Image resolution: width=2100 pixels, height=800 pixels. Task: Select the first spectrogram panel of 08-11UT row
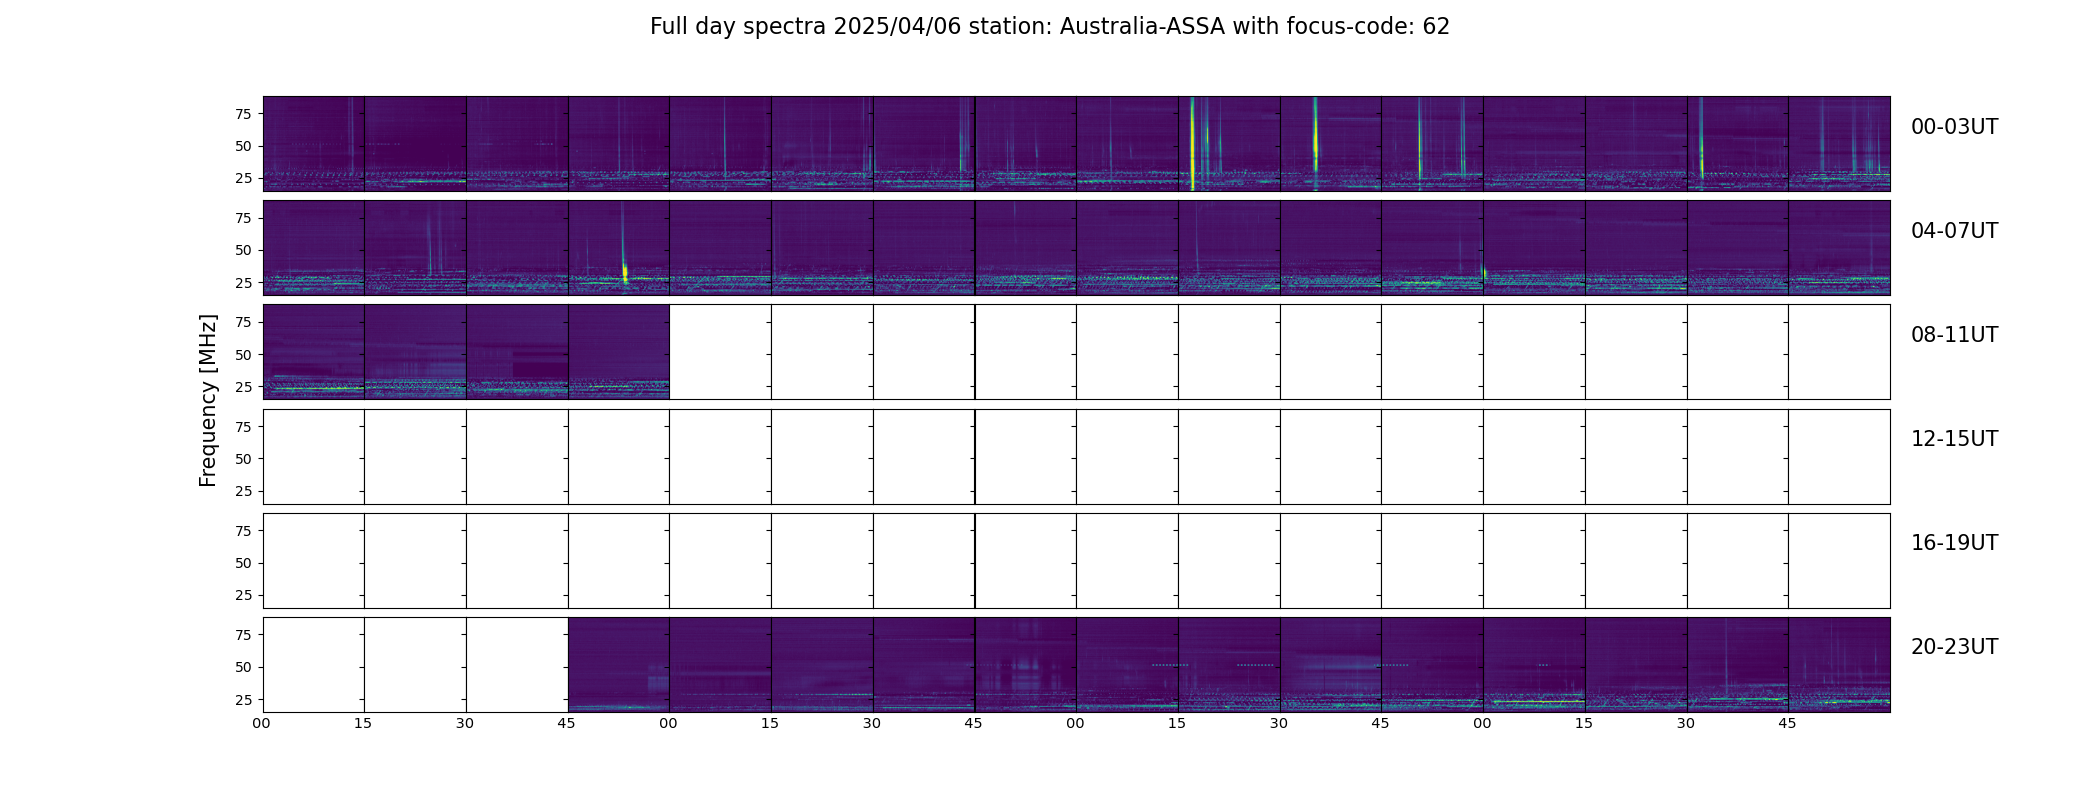coord(314,352)
